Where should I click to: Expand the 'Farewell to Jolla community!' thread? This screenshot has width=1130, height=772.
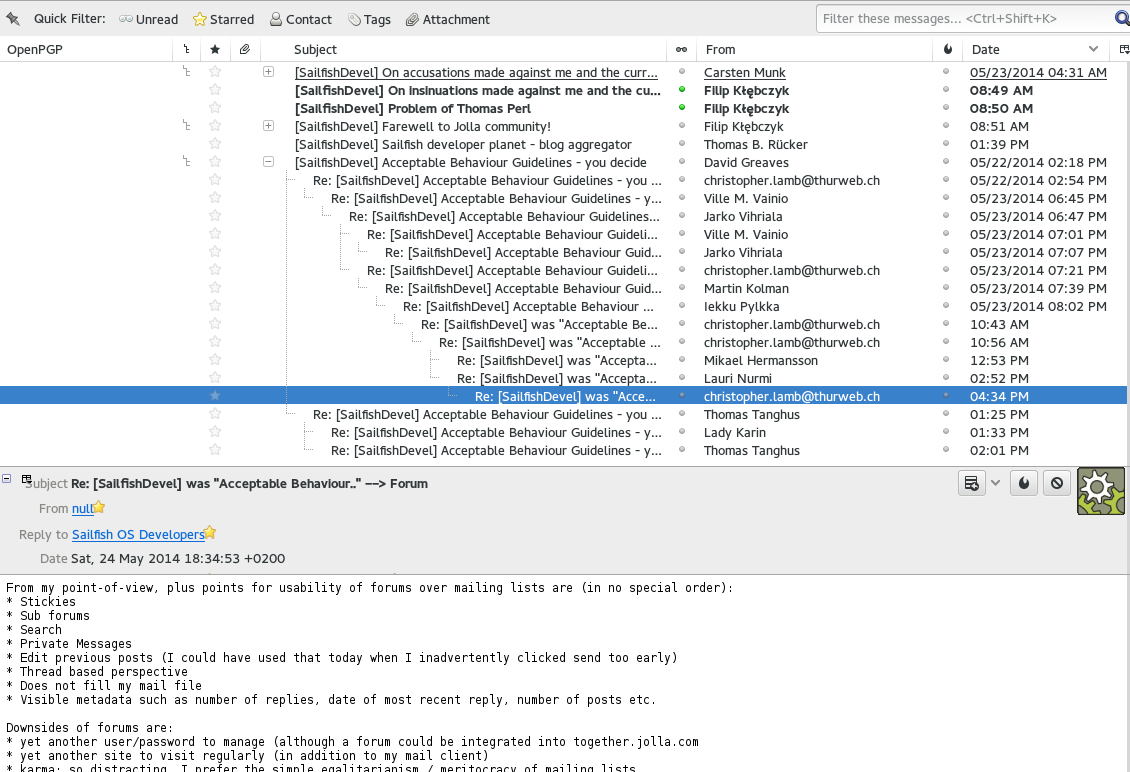point(268,126)
